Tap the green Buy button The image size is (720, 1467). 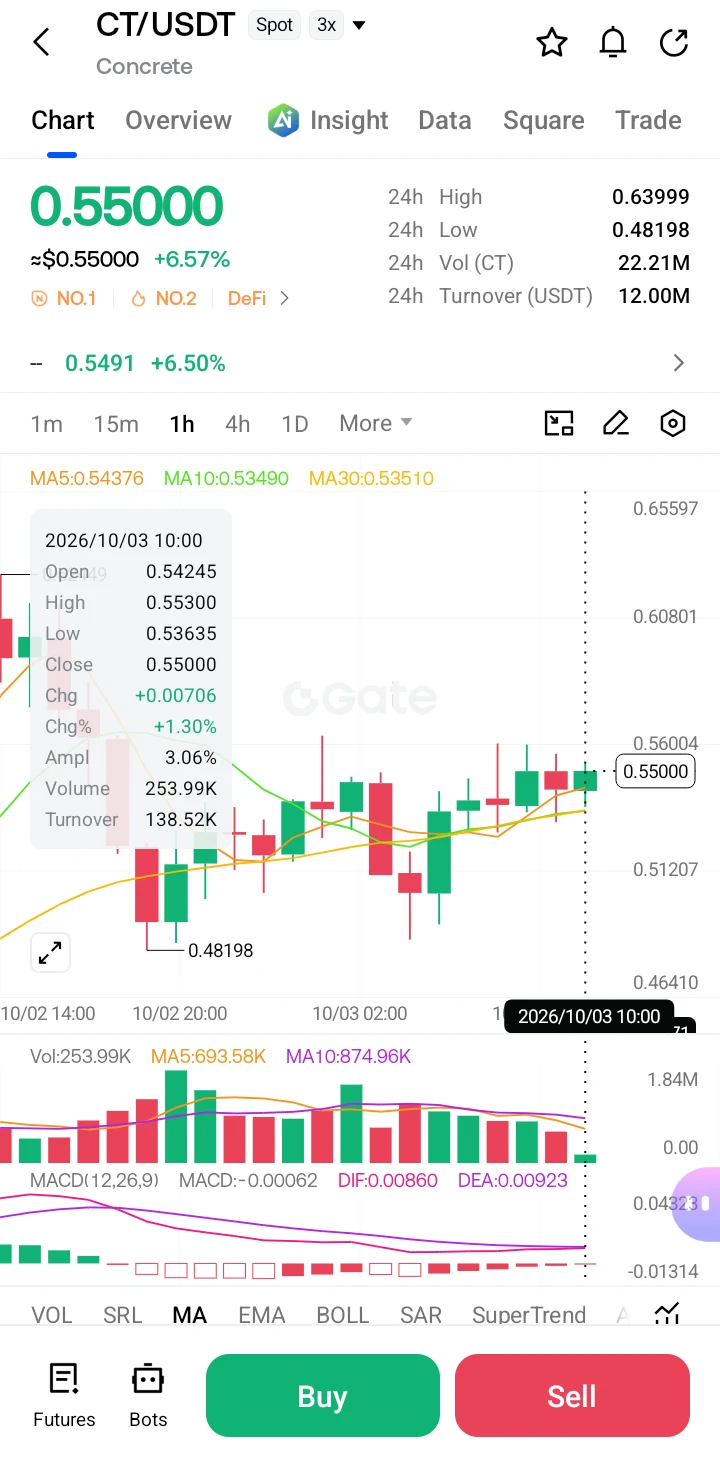pos(323,1395)
